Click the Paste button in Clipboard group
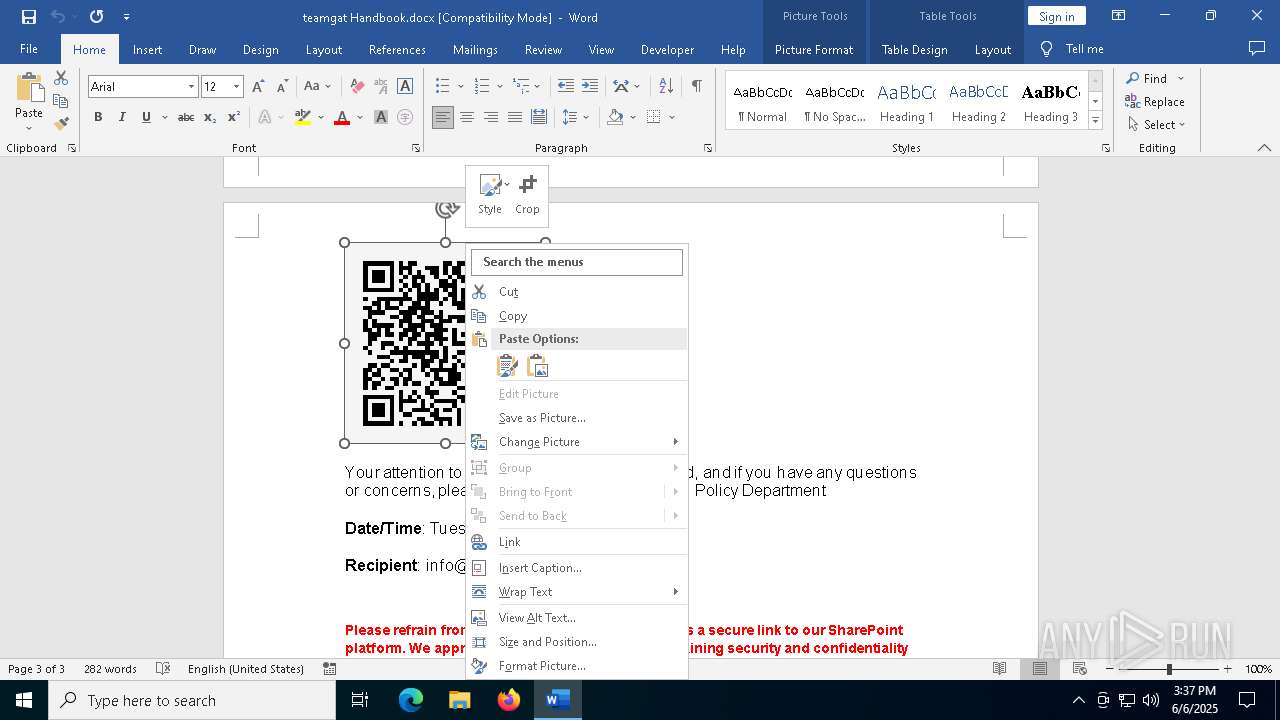The image size is (1280, 720). tap(29, 101)
